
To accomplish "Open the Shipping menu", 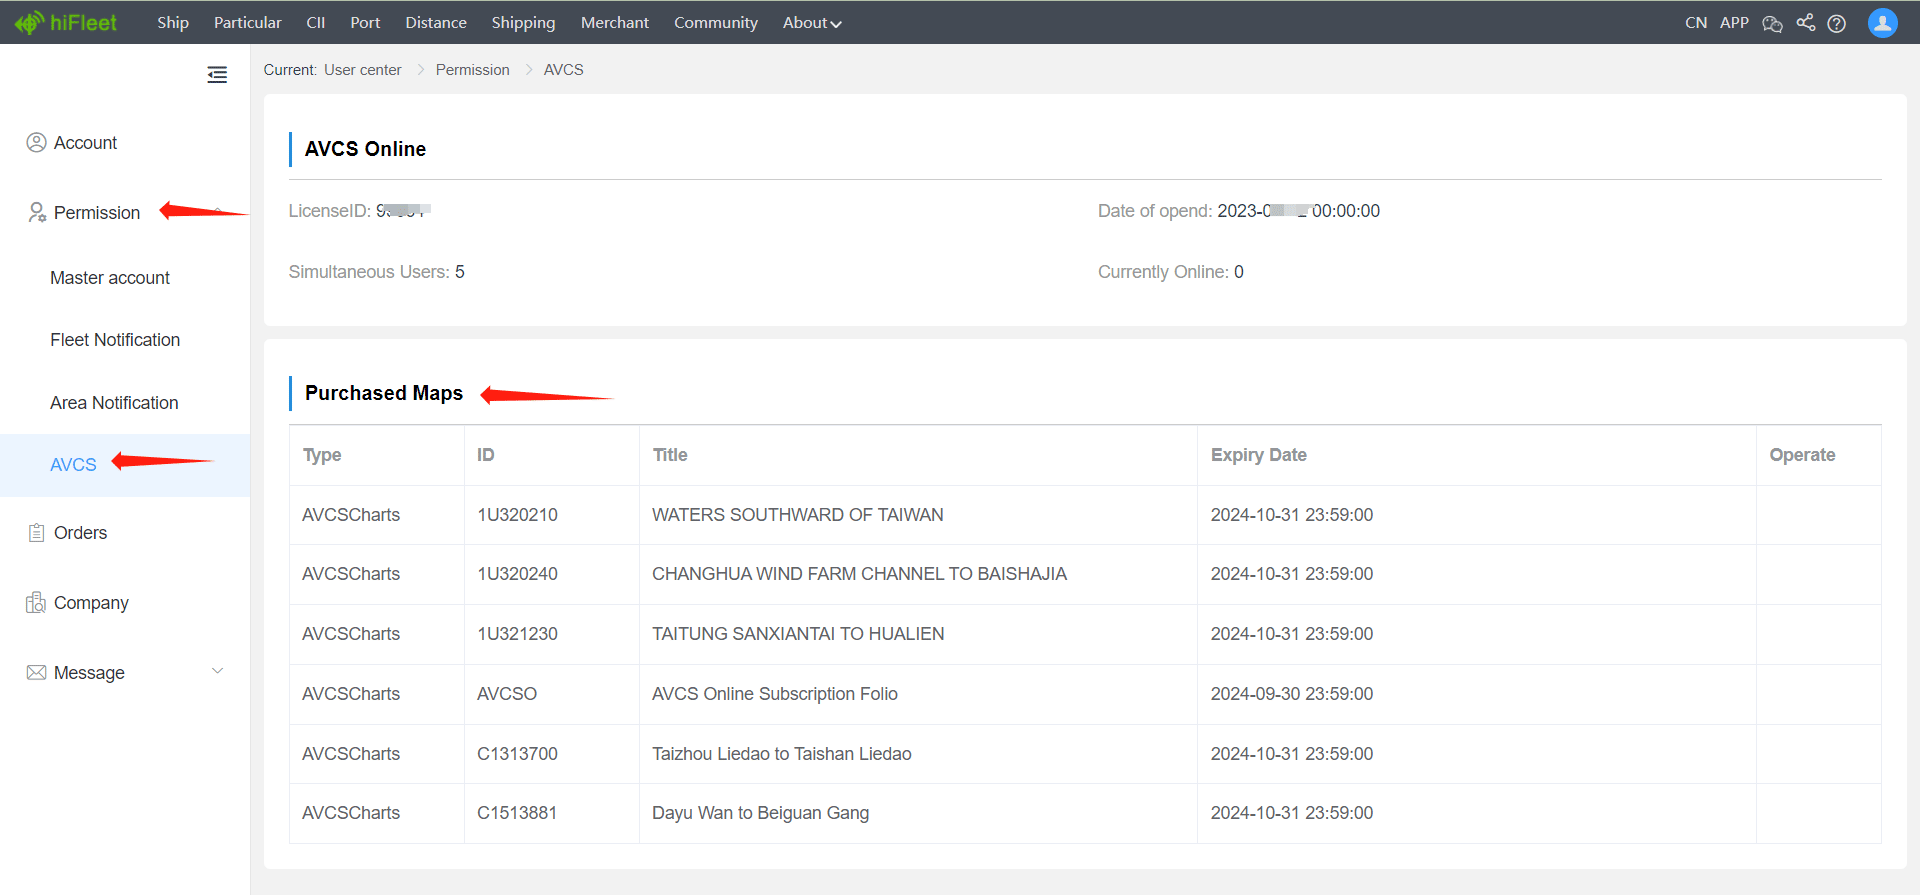I will tap(523, 22).
